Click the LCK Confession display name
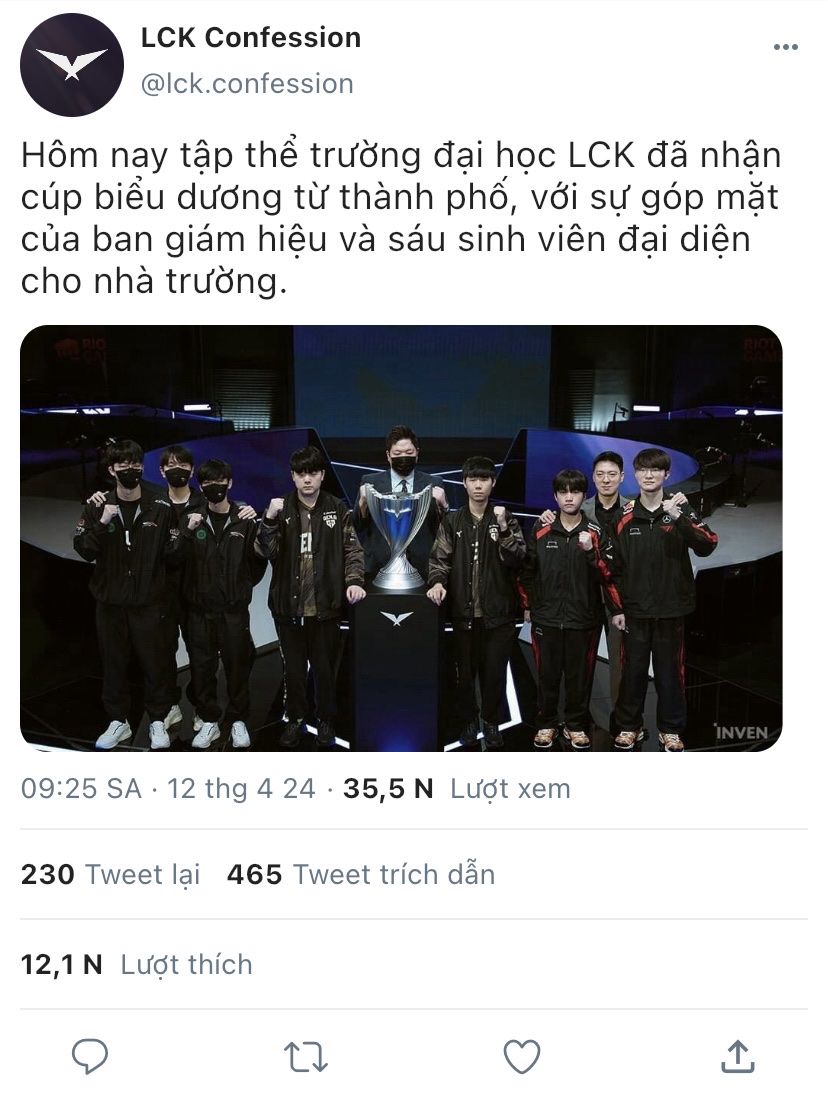This screenshot has width=828, height=1102. 251,38
